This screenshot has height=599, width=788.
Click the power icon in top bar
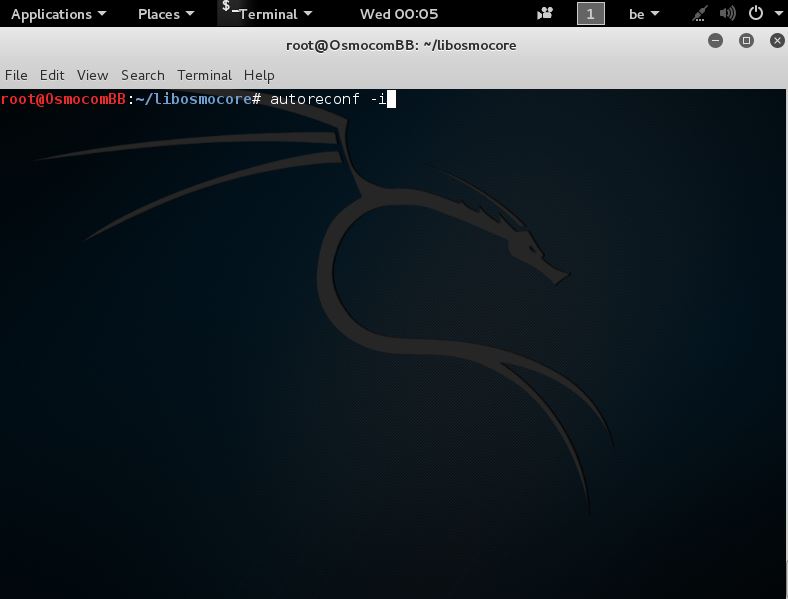(x=756, y=13)
